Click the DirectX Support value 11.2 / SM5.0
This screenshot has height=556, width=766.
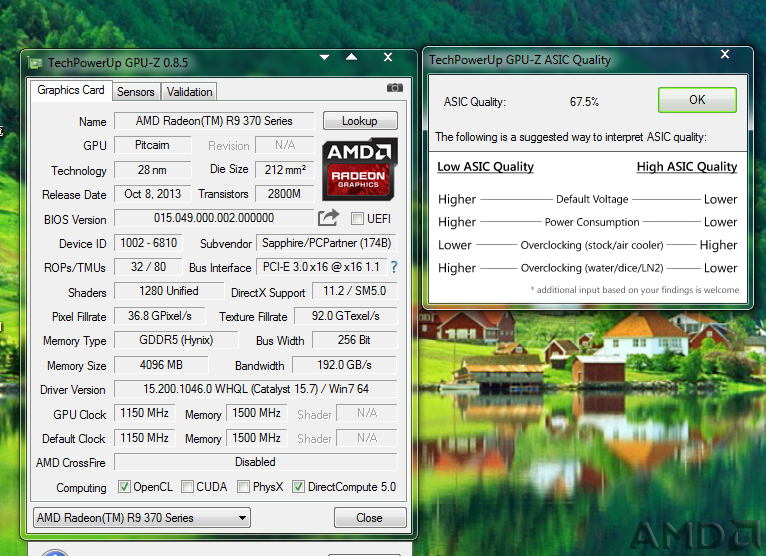355,291
